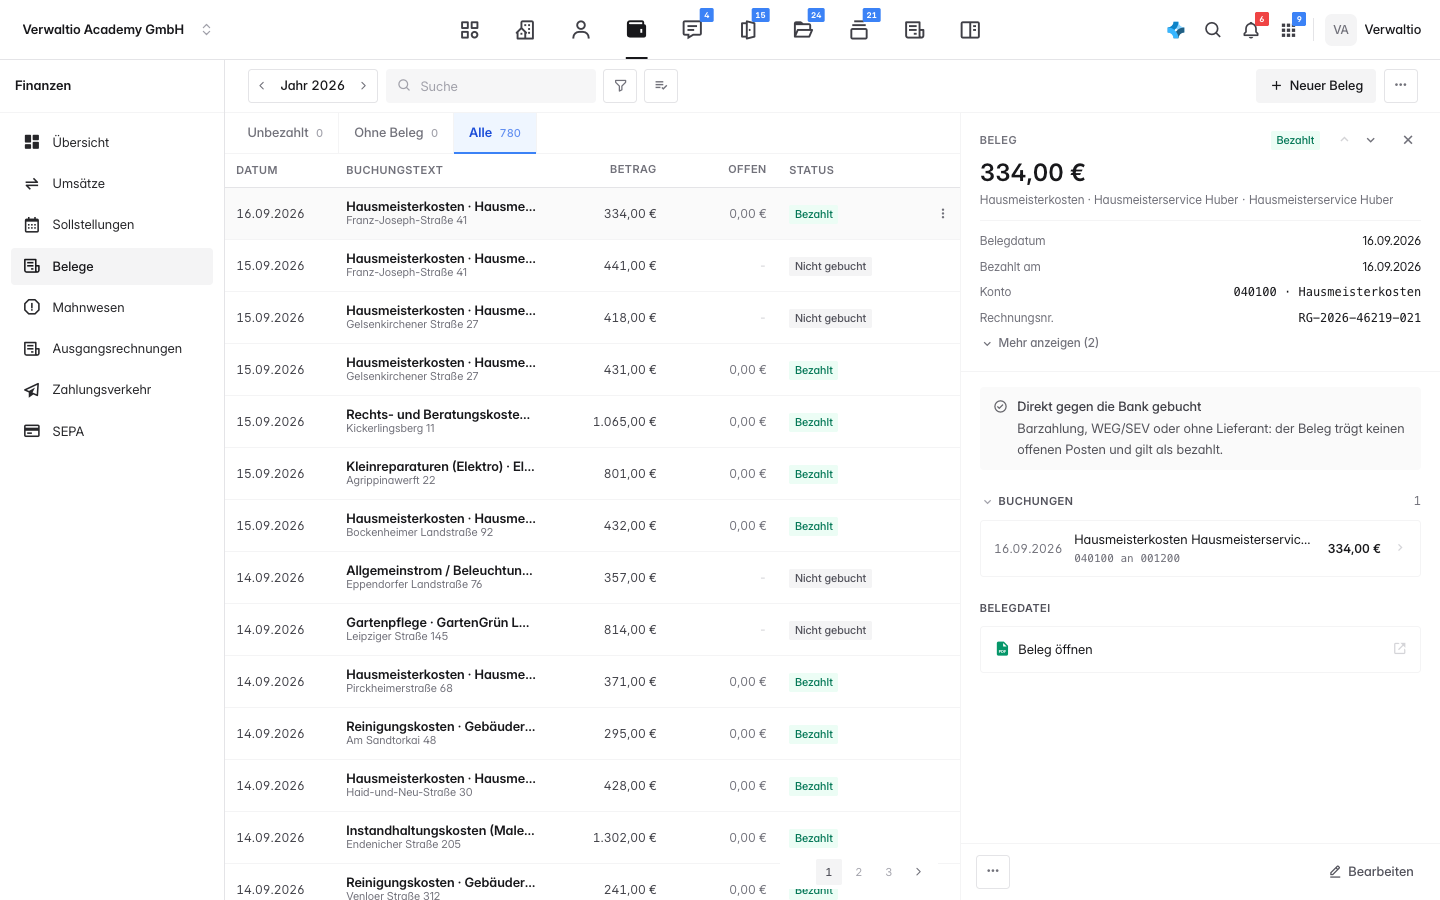This screenshot has height=900, width=1440.
Task: Open notifications bell
Action: pos(1251,30)
